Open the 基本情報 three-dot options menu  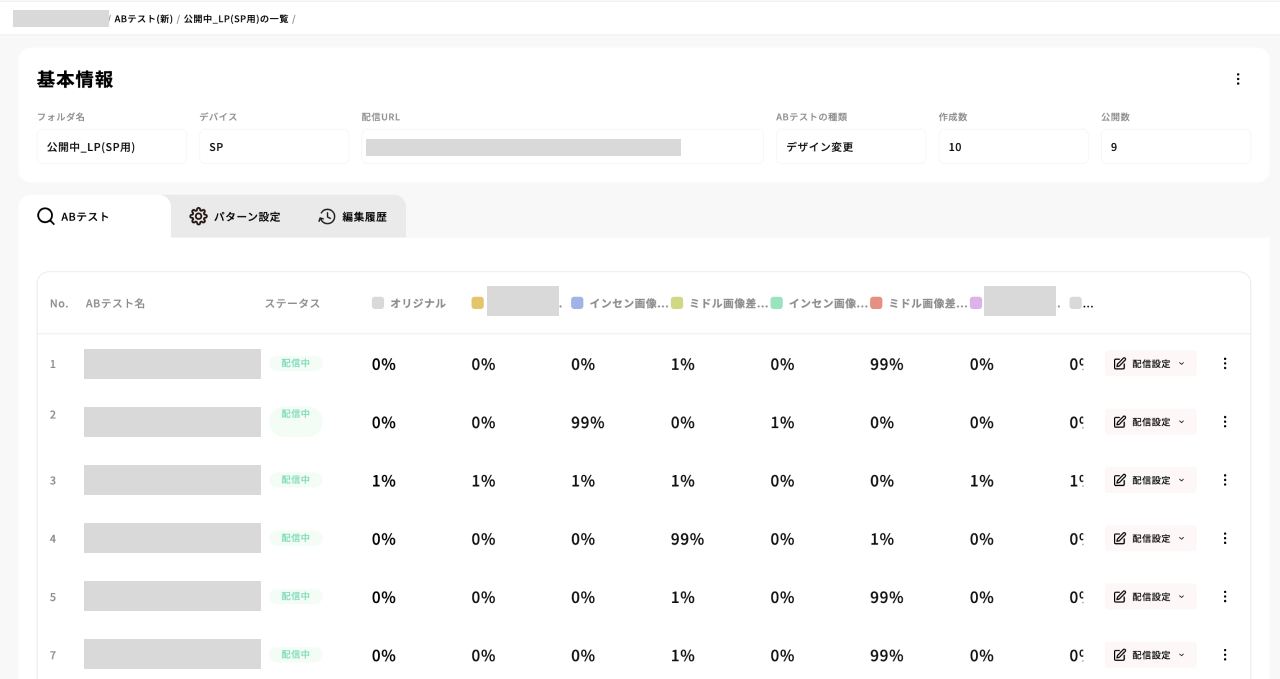[1238, 79]
